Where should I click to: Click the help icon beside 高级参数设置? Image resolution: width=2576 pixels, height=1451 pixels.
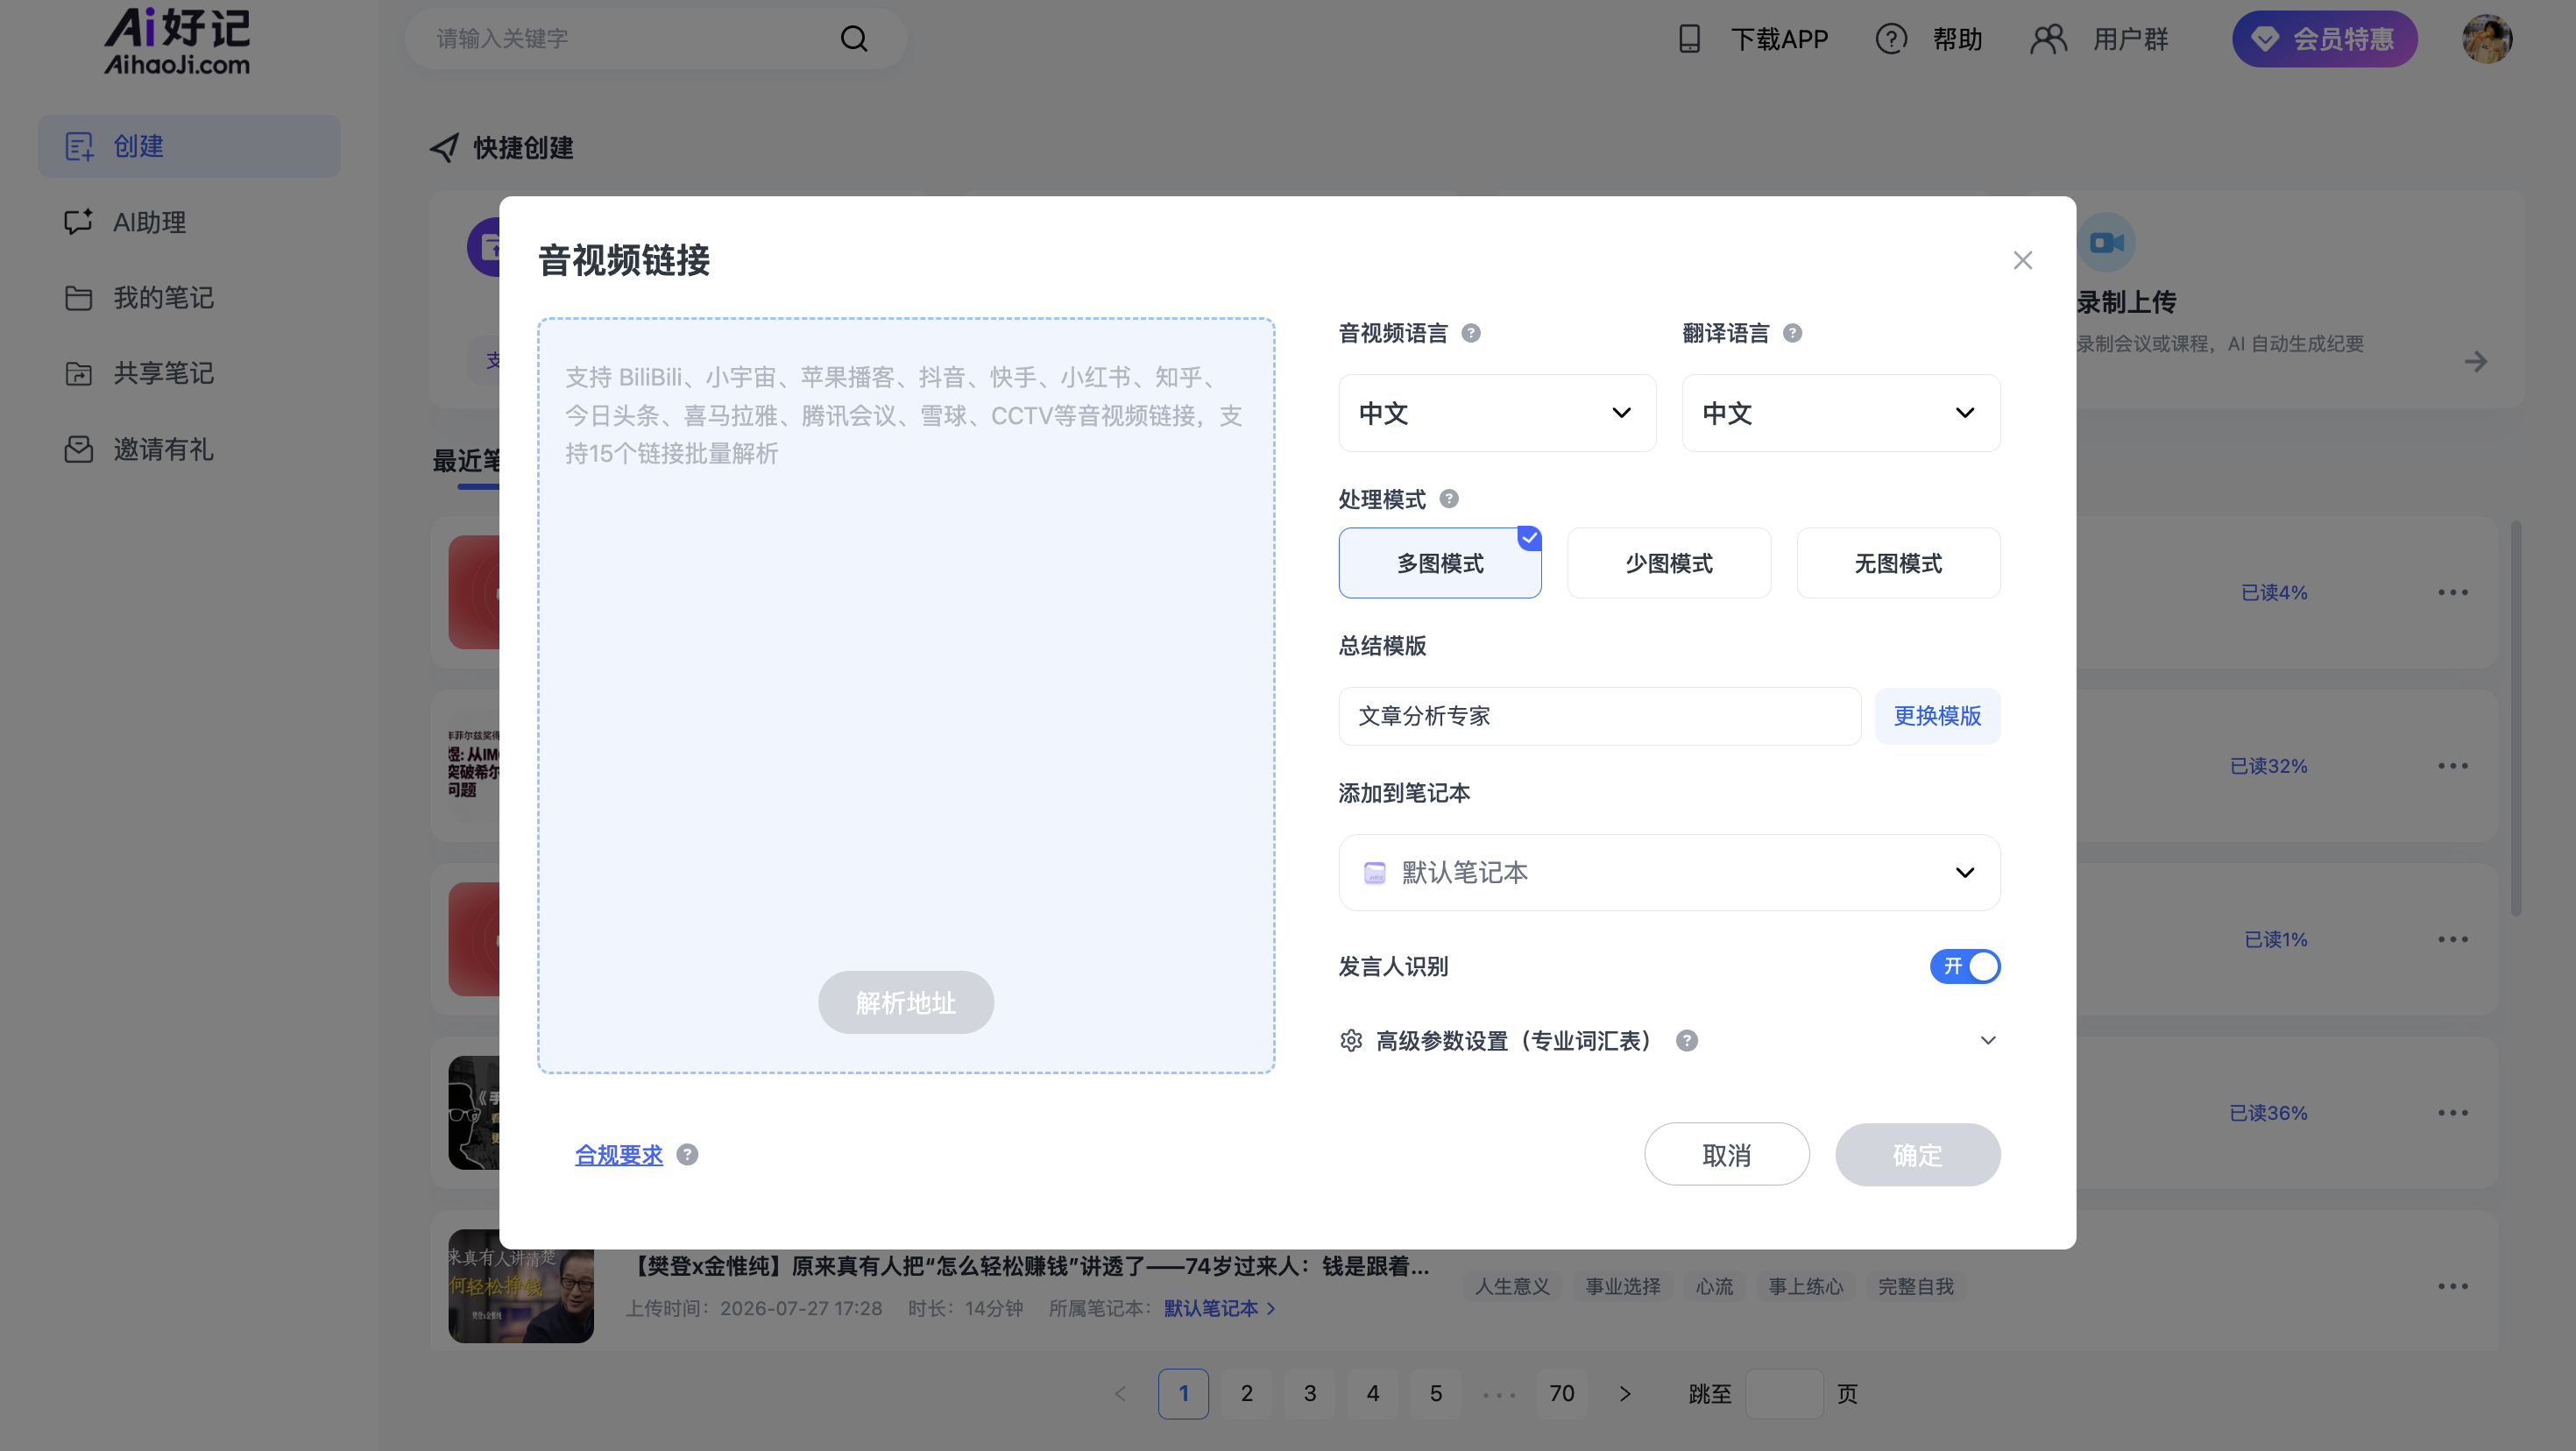point(1687,1041)
